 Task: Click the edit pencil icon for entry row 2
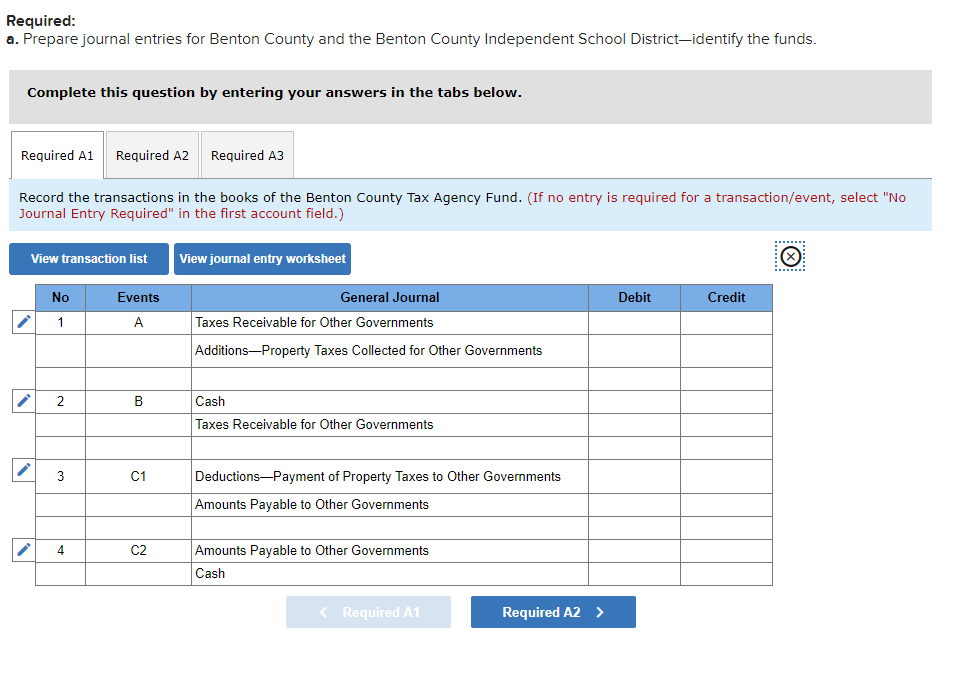click(22, 401)
